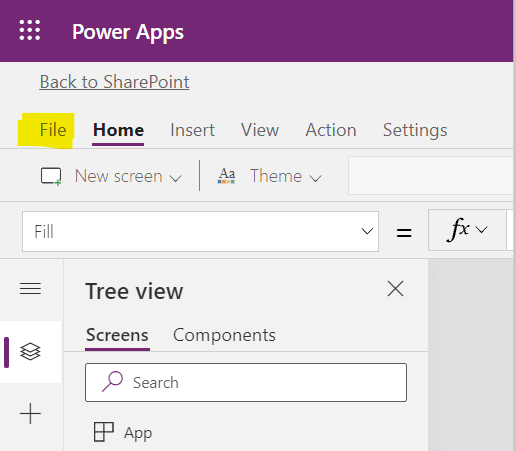This screenshot has width=516, height=451.
Task: Click the App grid icon
Action: pos(104,432)
